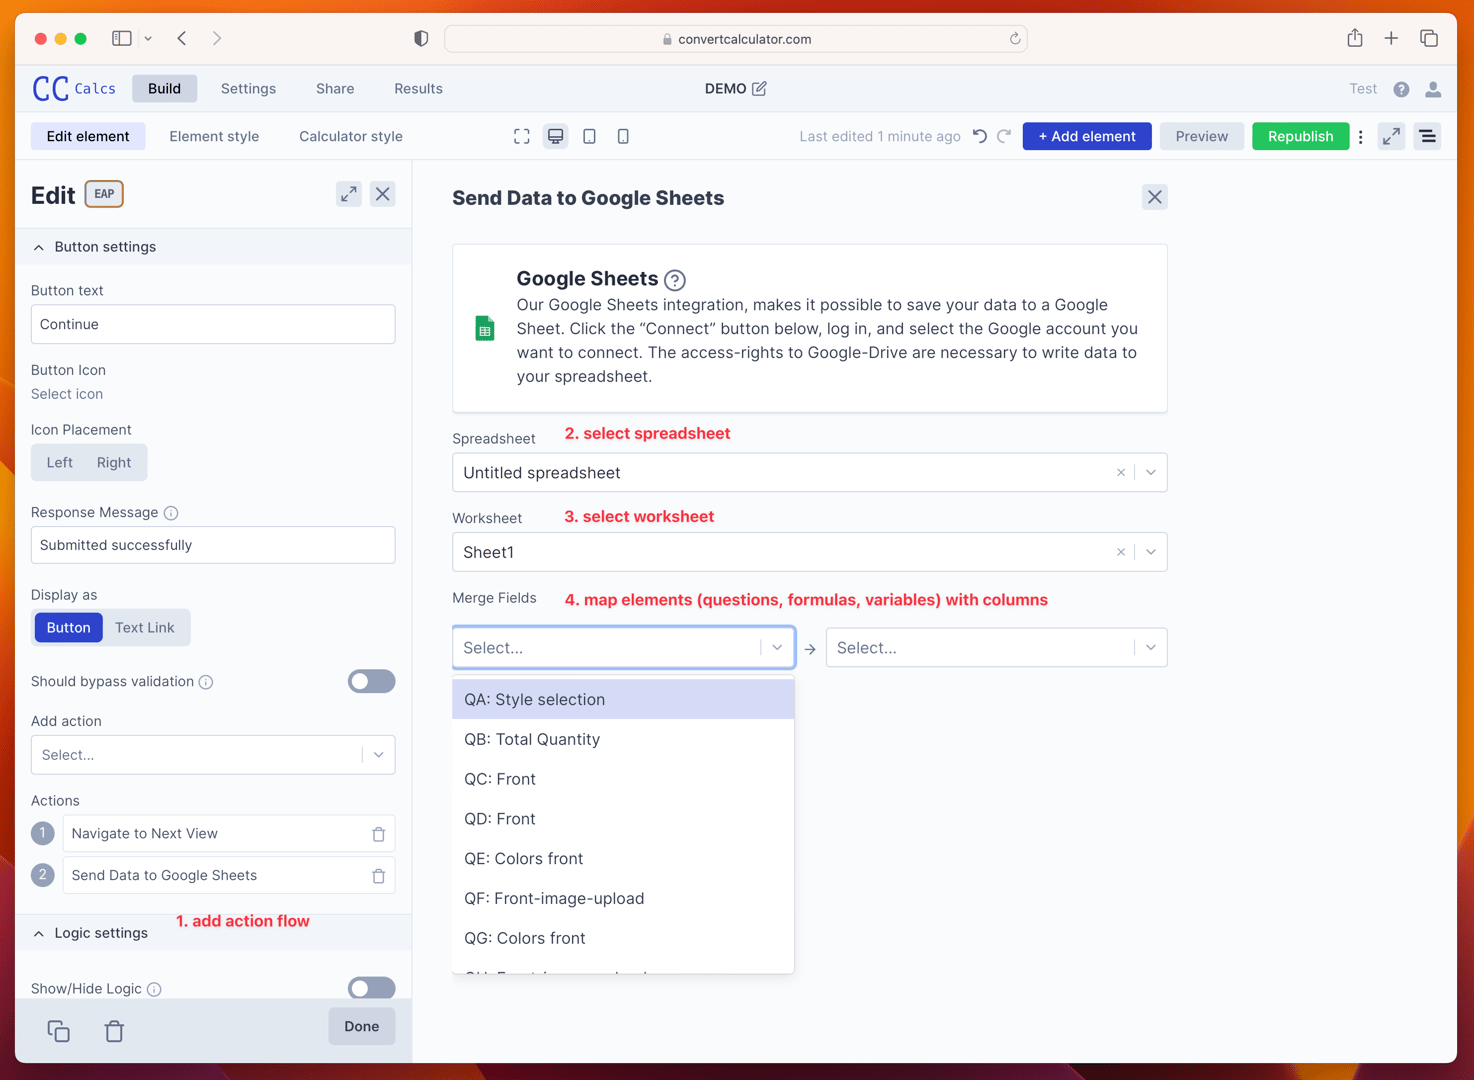This screenshot has height=1080, width=1474.
Task: Switch to Calculator style tab
Action: [x=351, y=136]
